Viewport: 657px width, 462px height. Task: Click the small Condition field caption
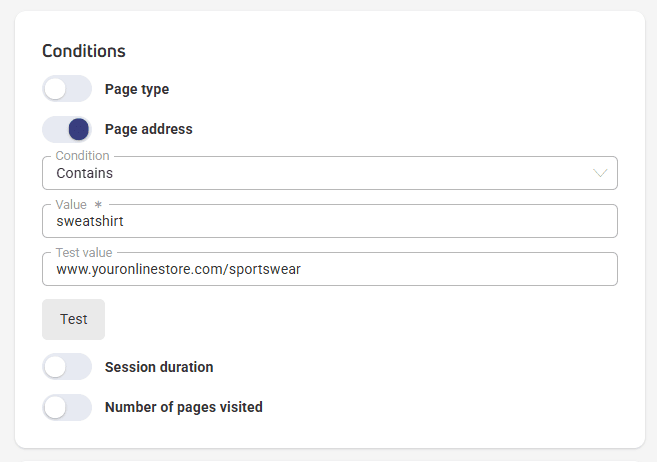tap(83, 155)
